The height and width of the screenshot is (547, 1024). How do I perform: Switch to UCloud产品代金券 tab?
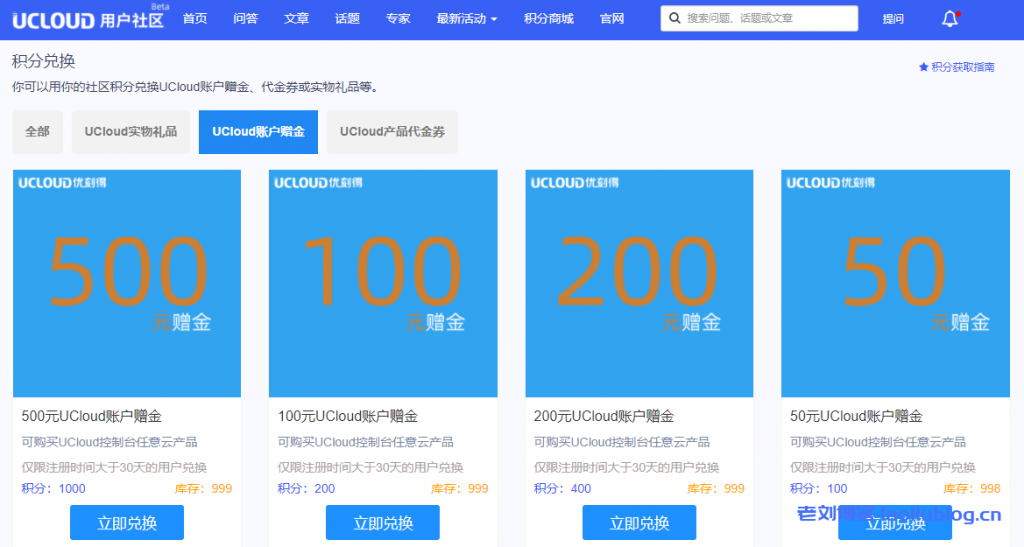392,132
